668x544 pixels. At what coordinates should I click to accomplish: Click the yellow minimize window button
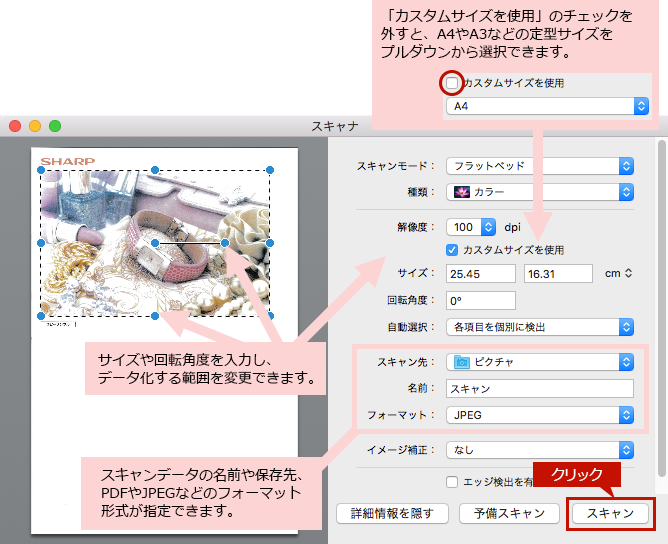click(35, 126)
